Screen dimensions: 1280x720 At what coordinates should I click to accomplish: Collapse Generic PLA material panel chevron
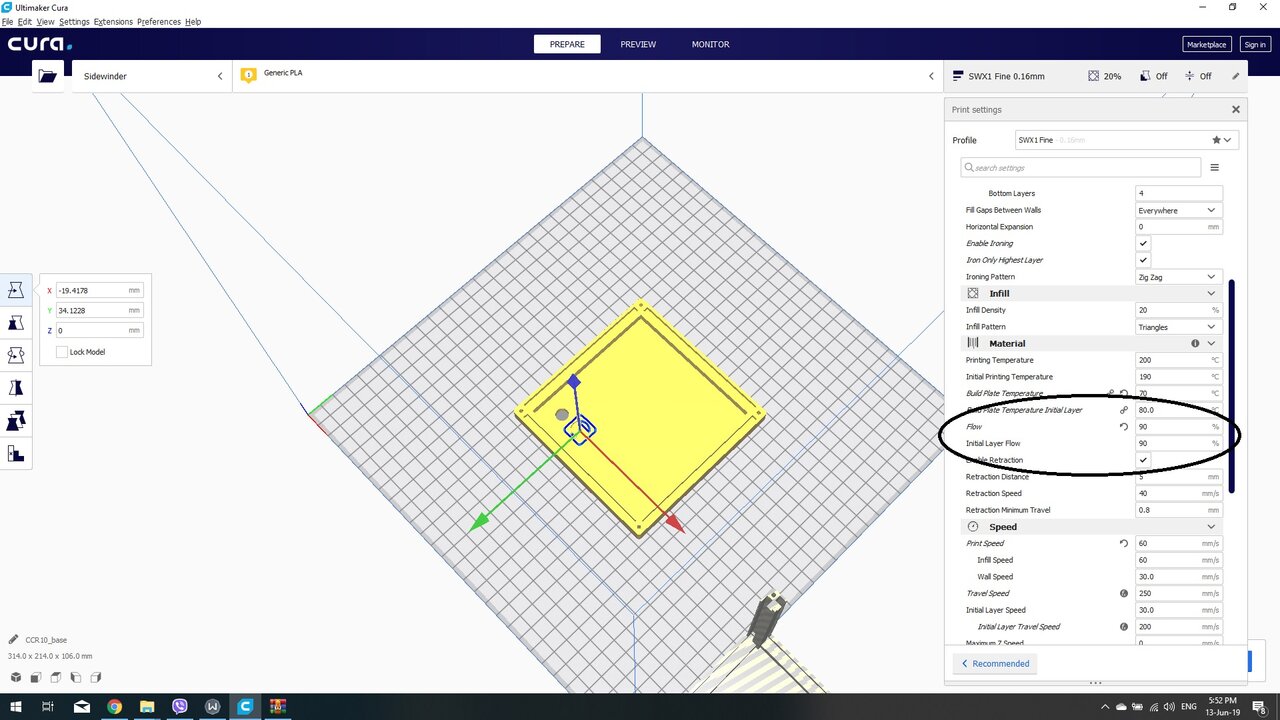pyautogui.click(x=931, y=76)
